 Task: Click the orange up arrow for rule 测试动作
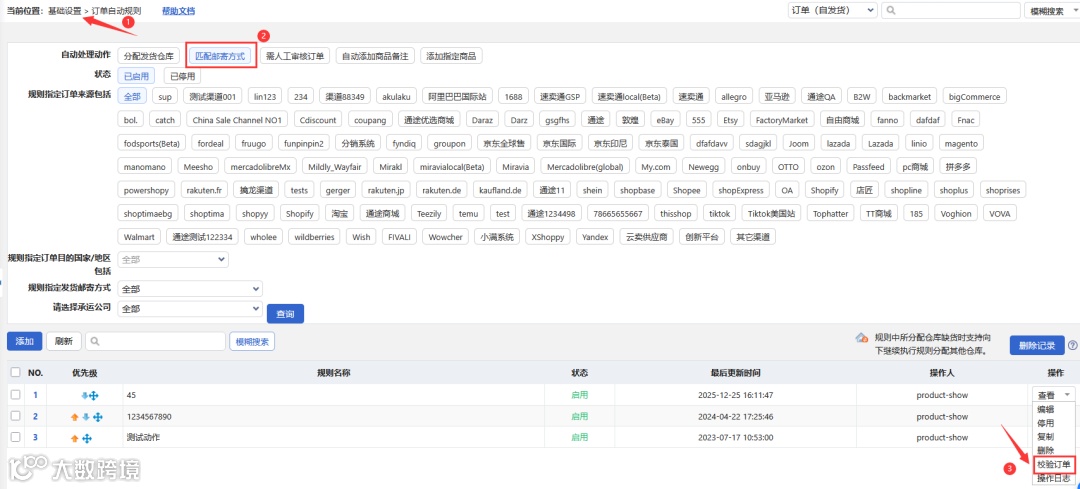click(x=74, y=439)
